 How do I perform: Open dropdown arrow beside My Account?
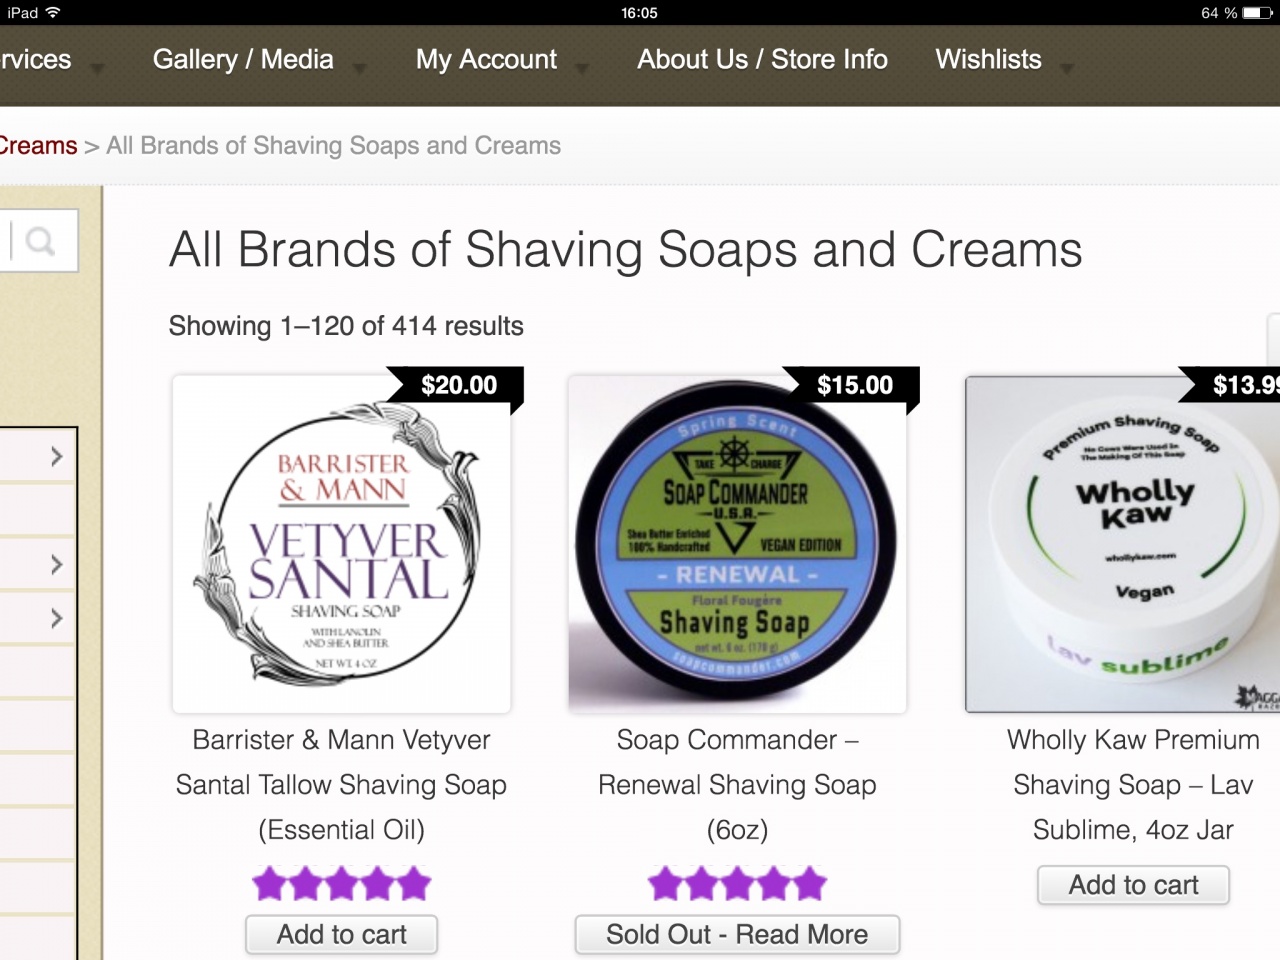click(582, 69)
